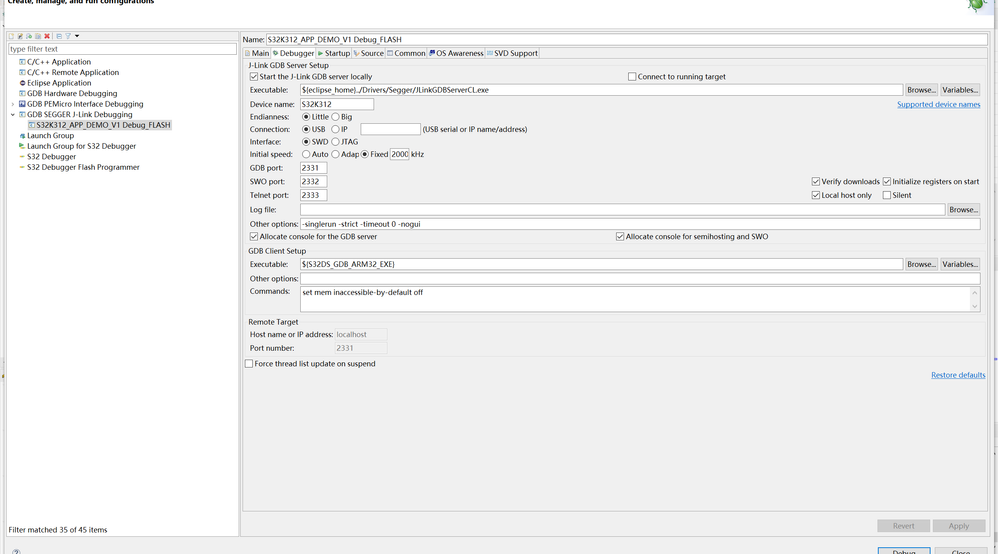Select GDB Hardware Debugging entry
The image size is (998, 554).
click(x=72, y=94)
